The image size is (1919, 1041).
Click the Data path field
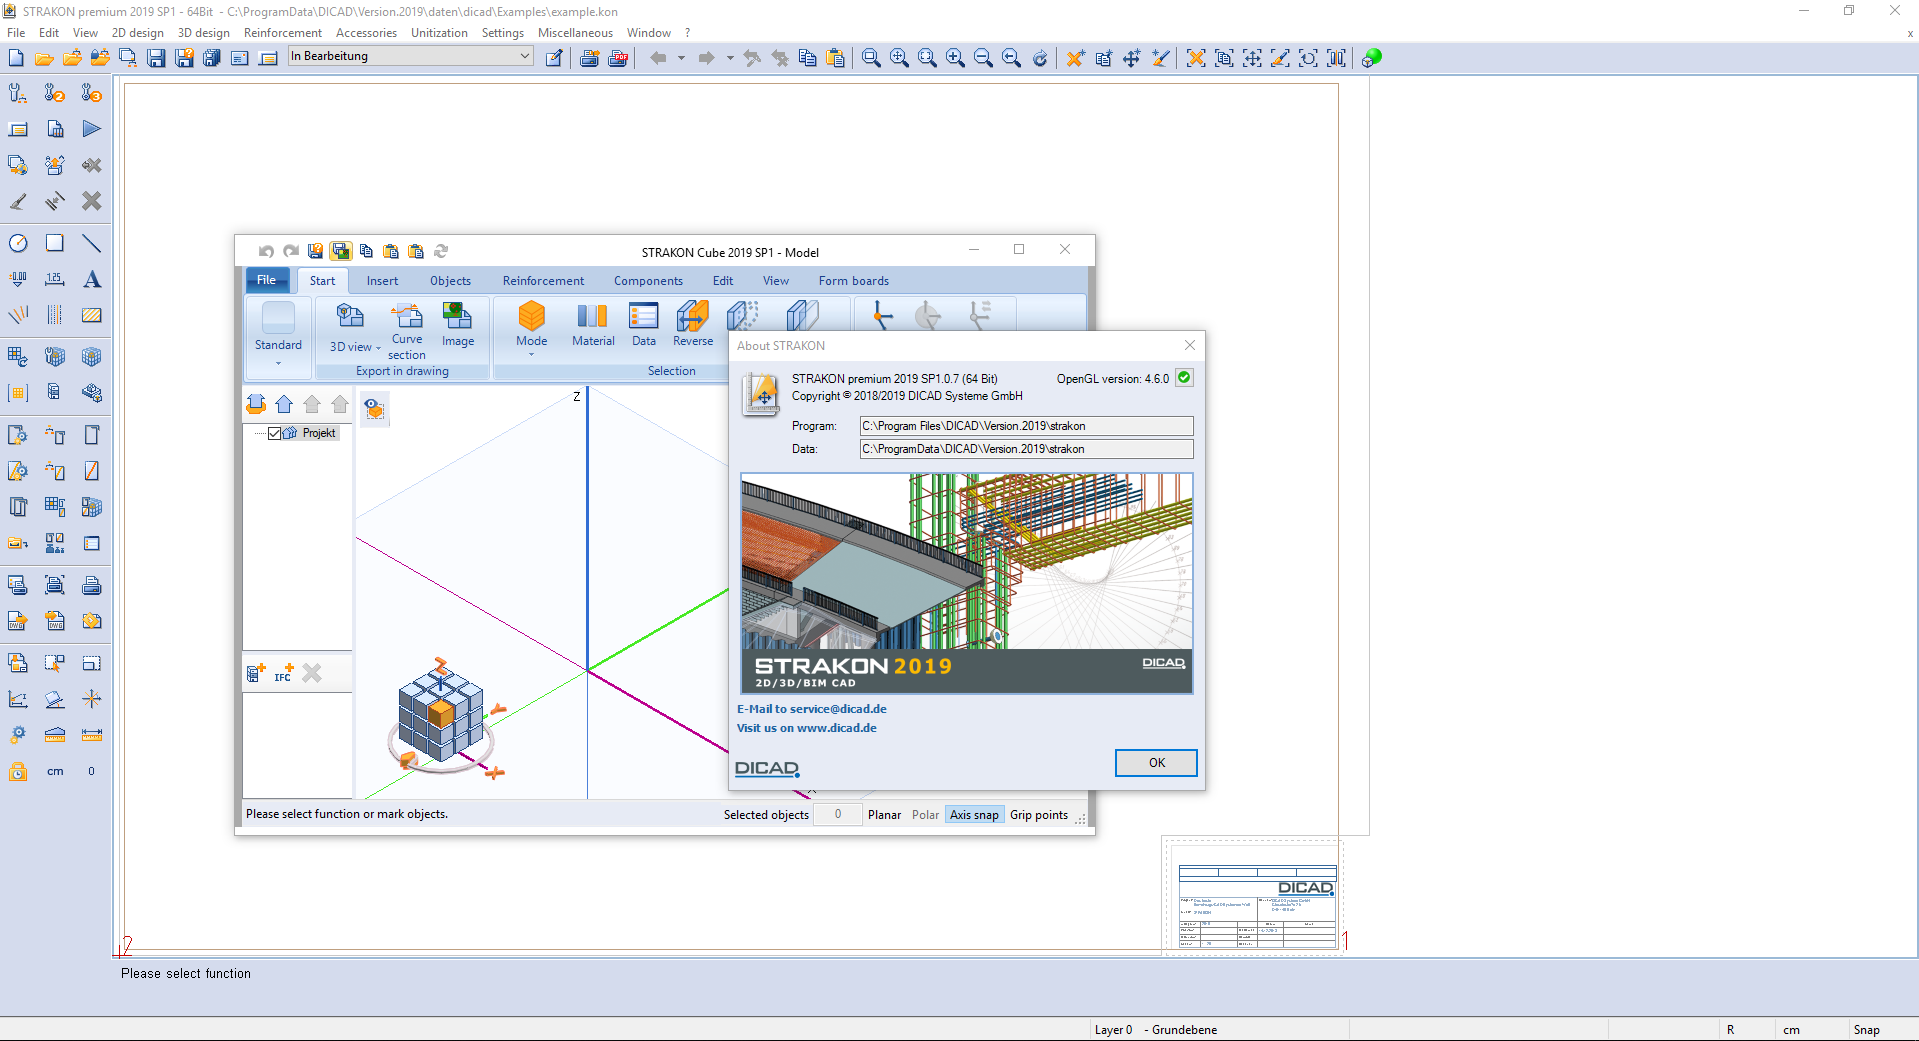point(1026,449)
